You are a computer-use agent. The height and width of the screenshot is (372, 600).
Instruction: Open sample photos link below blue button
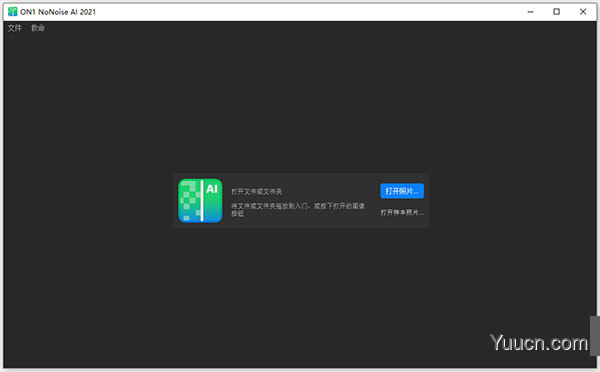click(402, 212)
